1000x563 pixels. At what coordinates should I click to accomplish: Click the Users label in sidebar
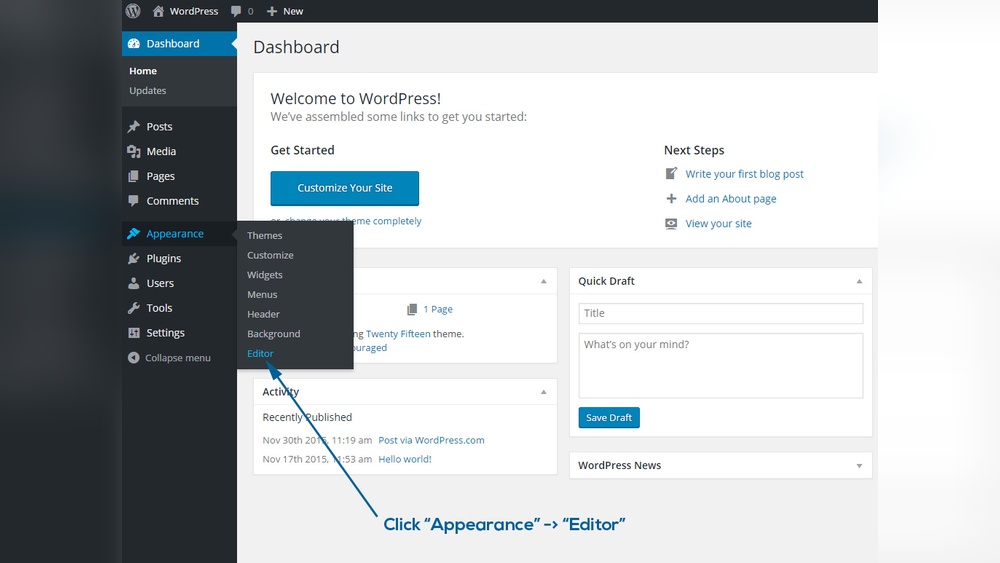click(160, 283)
